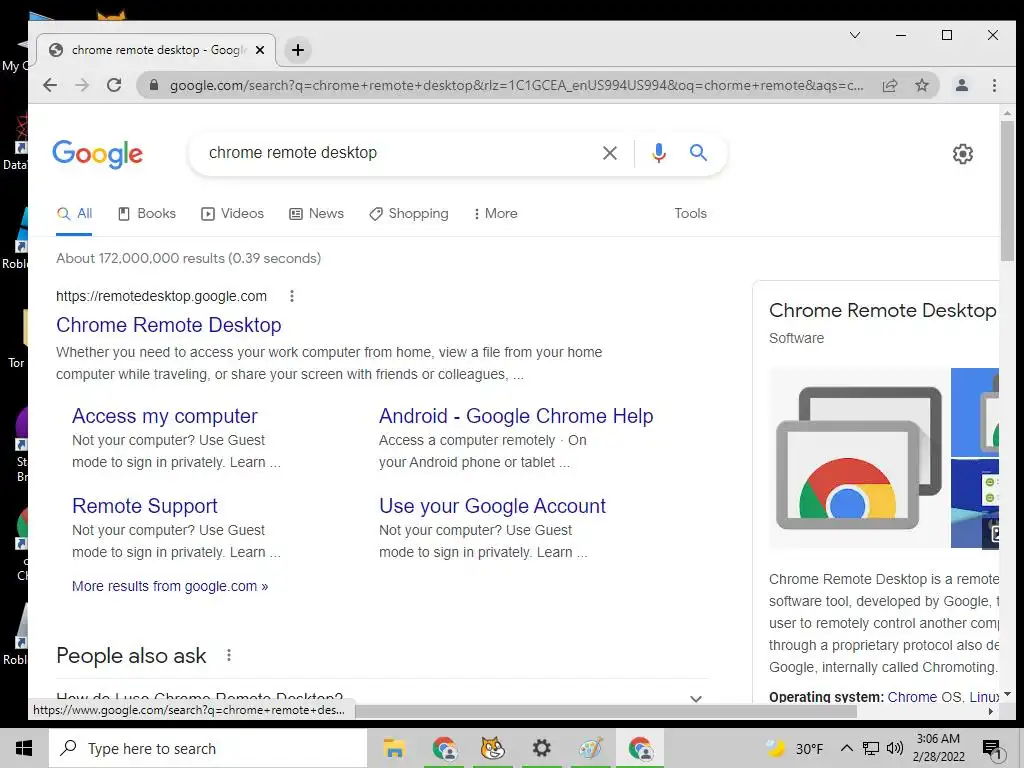Open the Scratch cat taskbar app

tap(492, 748)
